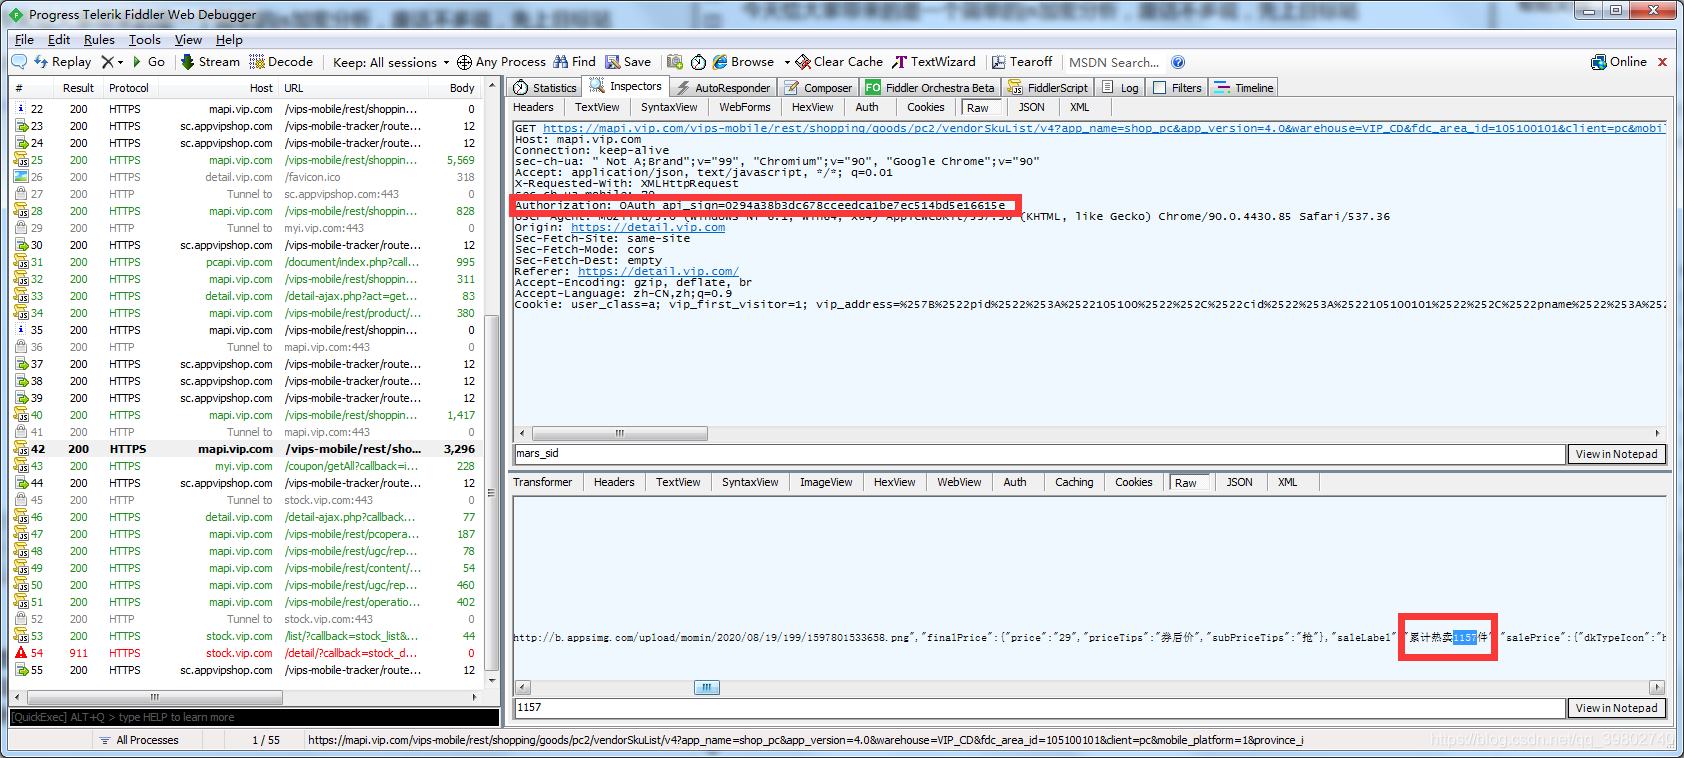
Task: Open Keep: All sessions dropdown
Action: click(x=391, y=62)
